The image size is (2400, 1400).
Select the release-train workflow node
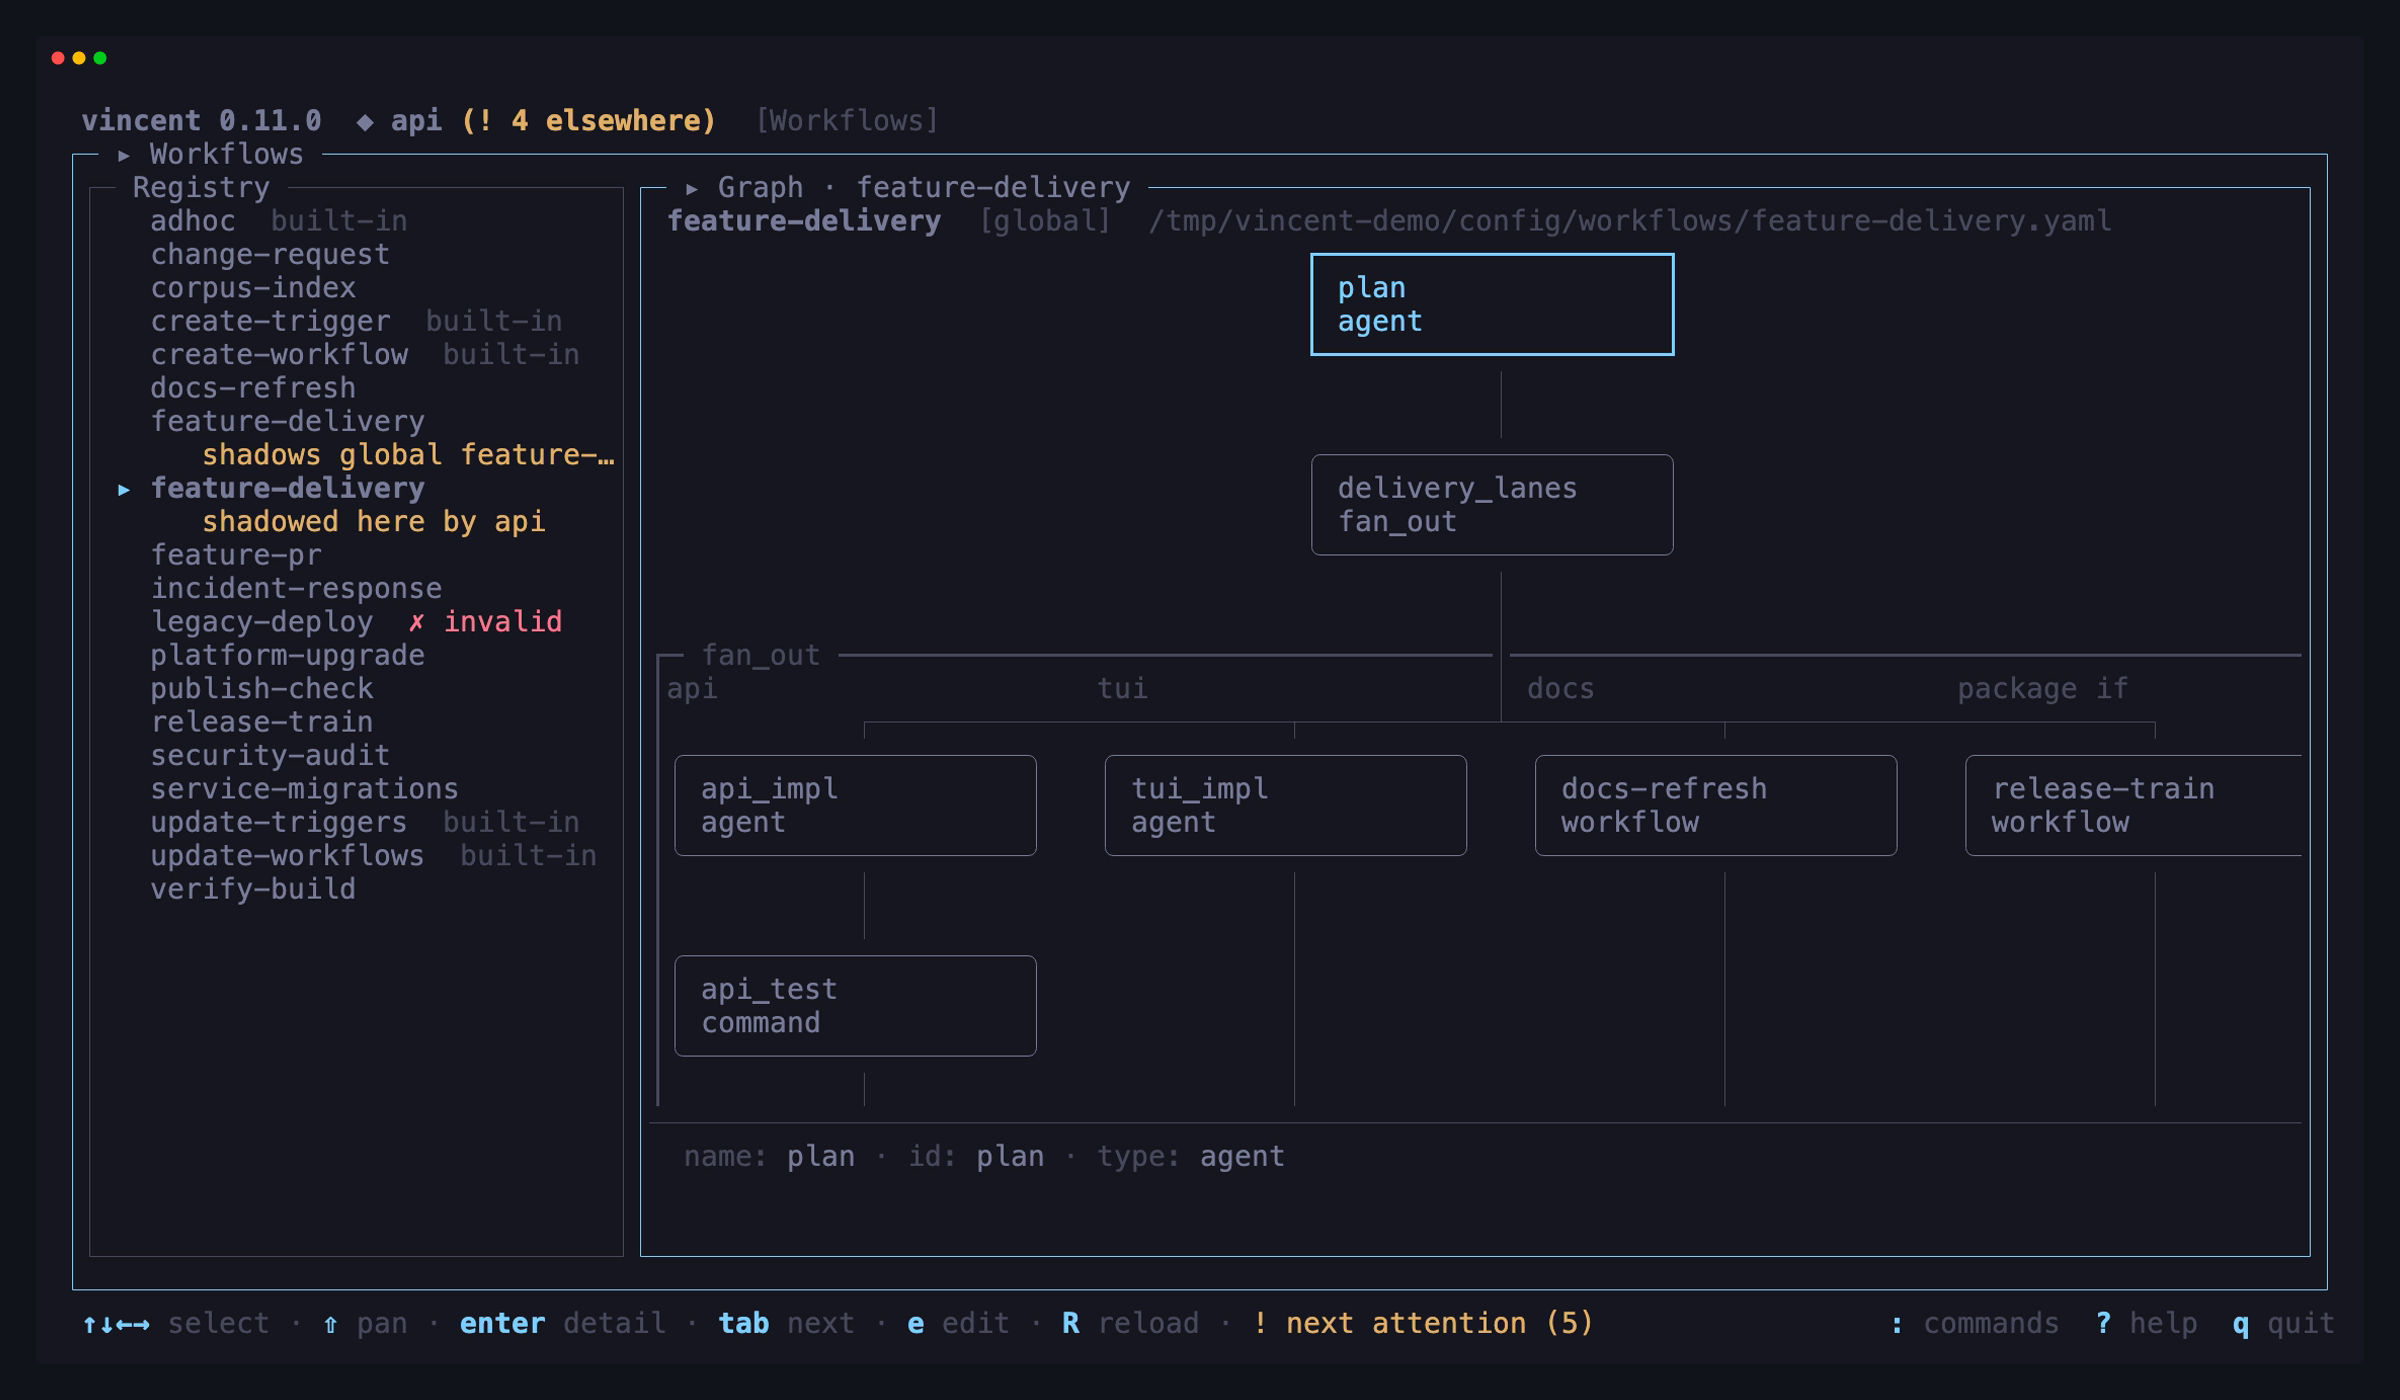click(2133, 805)
